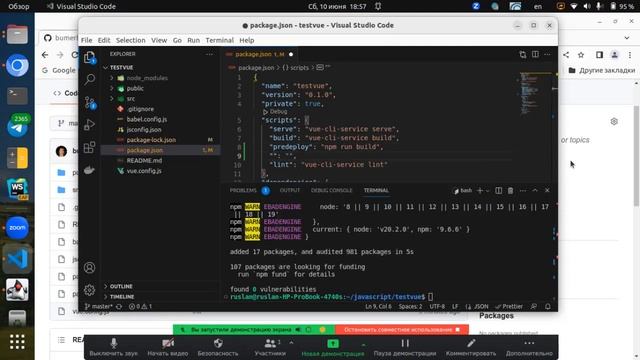Kill the terminal with the trash icon

point(510,191)
